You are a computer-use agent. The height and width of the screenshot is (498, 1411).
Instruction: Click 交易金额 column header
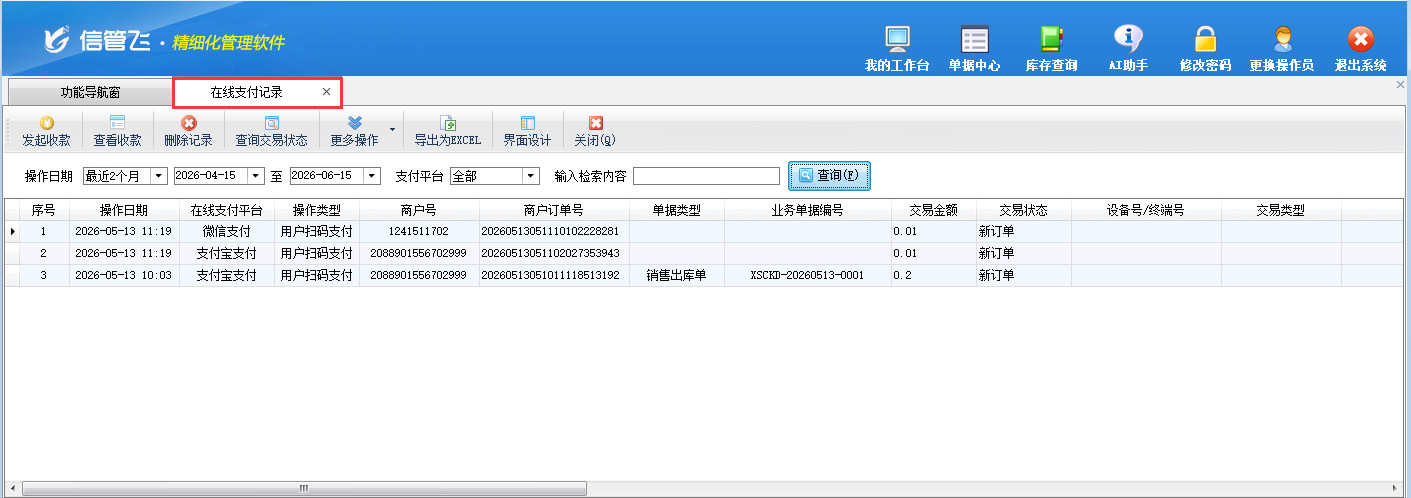pyautogui.click(x=934, y=210)
